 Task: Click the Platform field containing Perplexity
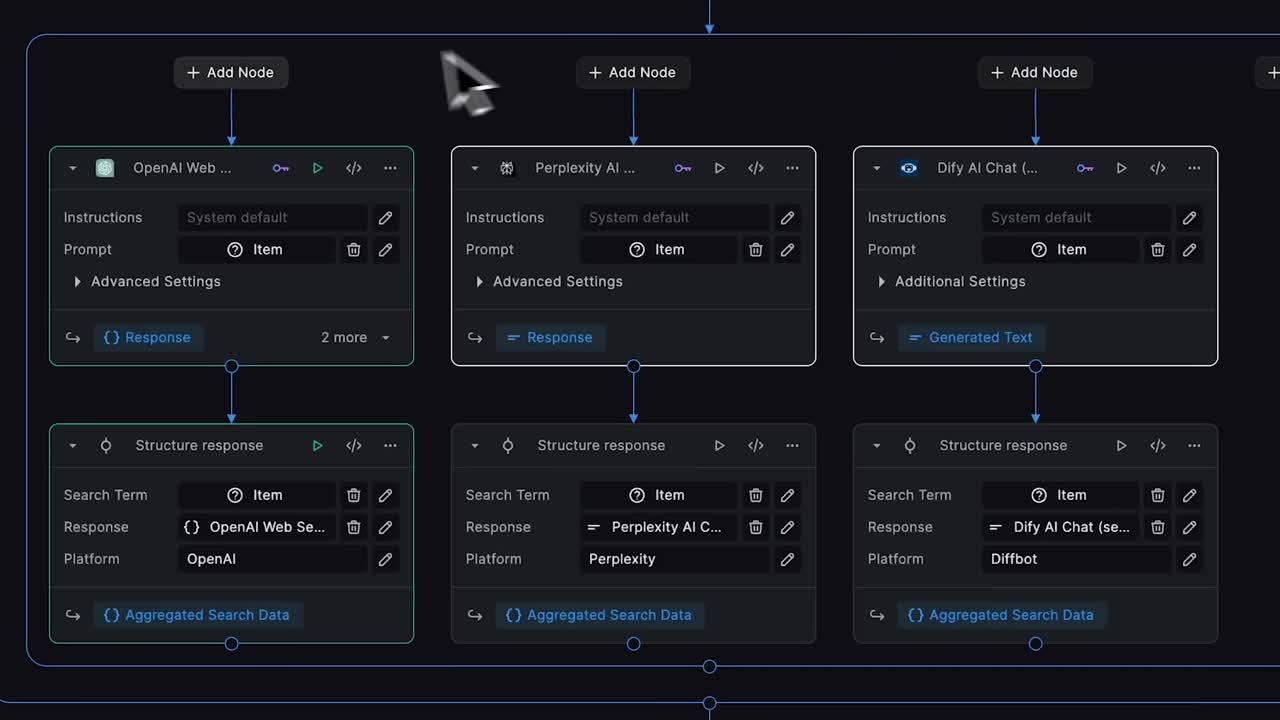pyautogui.click(x=673, y=559)
